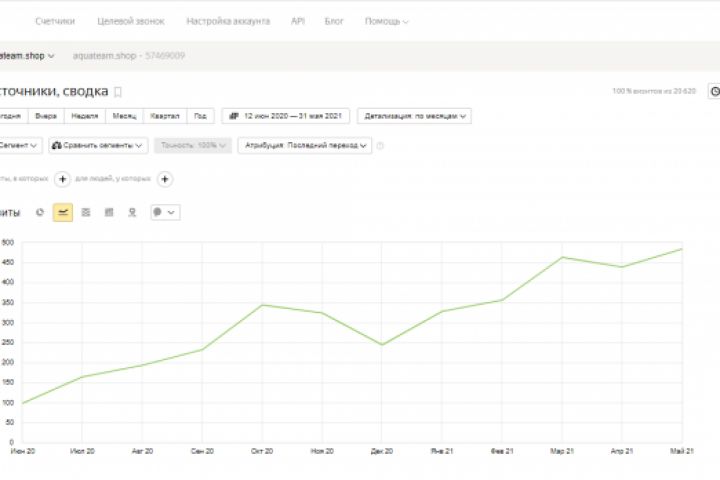
Task: Choose the bar chart view icon
Action: 109,212
